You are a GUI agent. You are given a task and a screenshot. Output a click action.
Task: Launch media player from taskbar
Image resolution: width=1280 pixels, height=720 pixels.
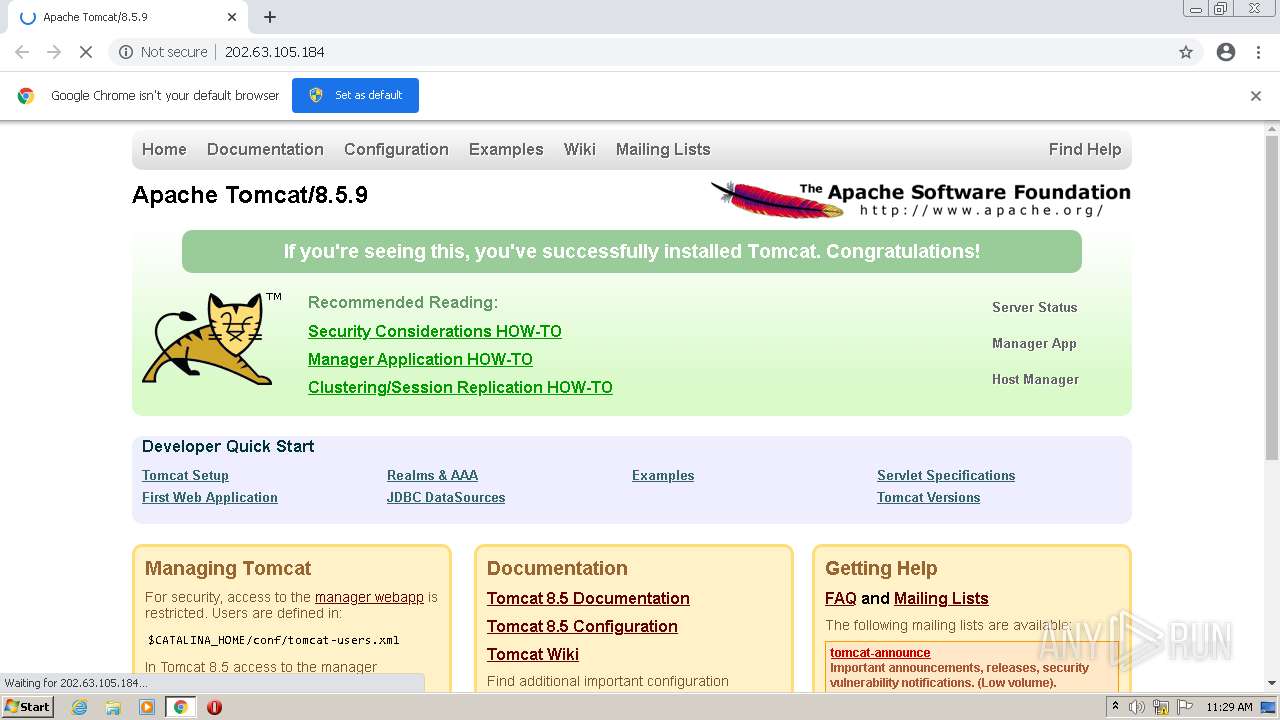tap(147, 707)
